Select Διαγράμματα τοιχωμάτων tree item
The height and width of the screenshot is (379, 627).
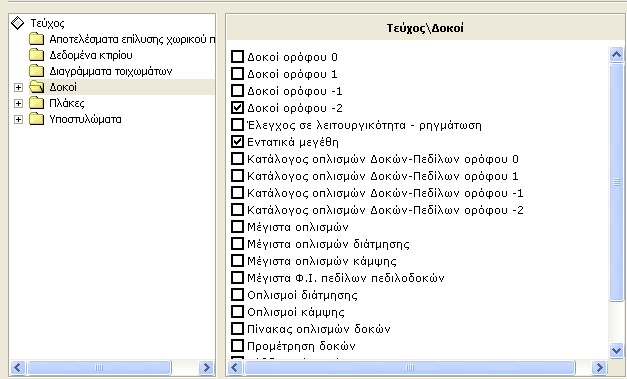pos(111,71)
